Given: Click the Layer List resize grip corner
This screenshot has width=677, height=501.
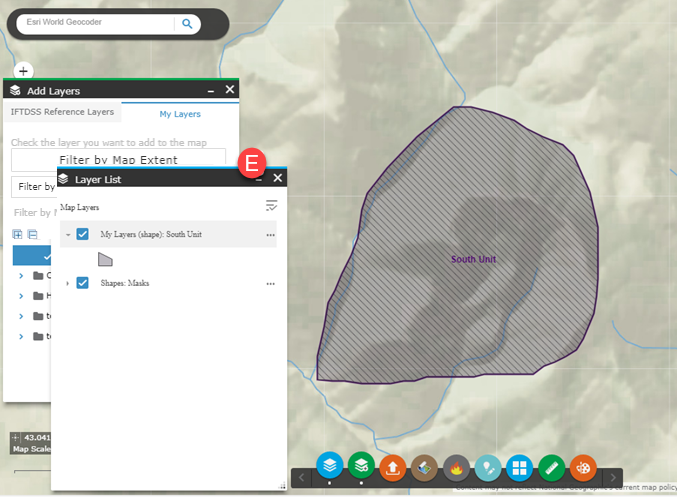Looking at the screenshot, I should (x=282, y=486).
